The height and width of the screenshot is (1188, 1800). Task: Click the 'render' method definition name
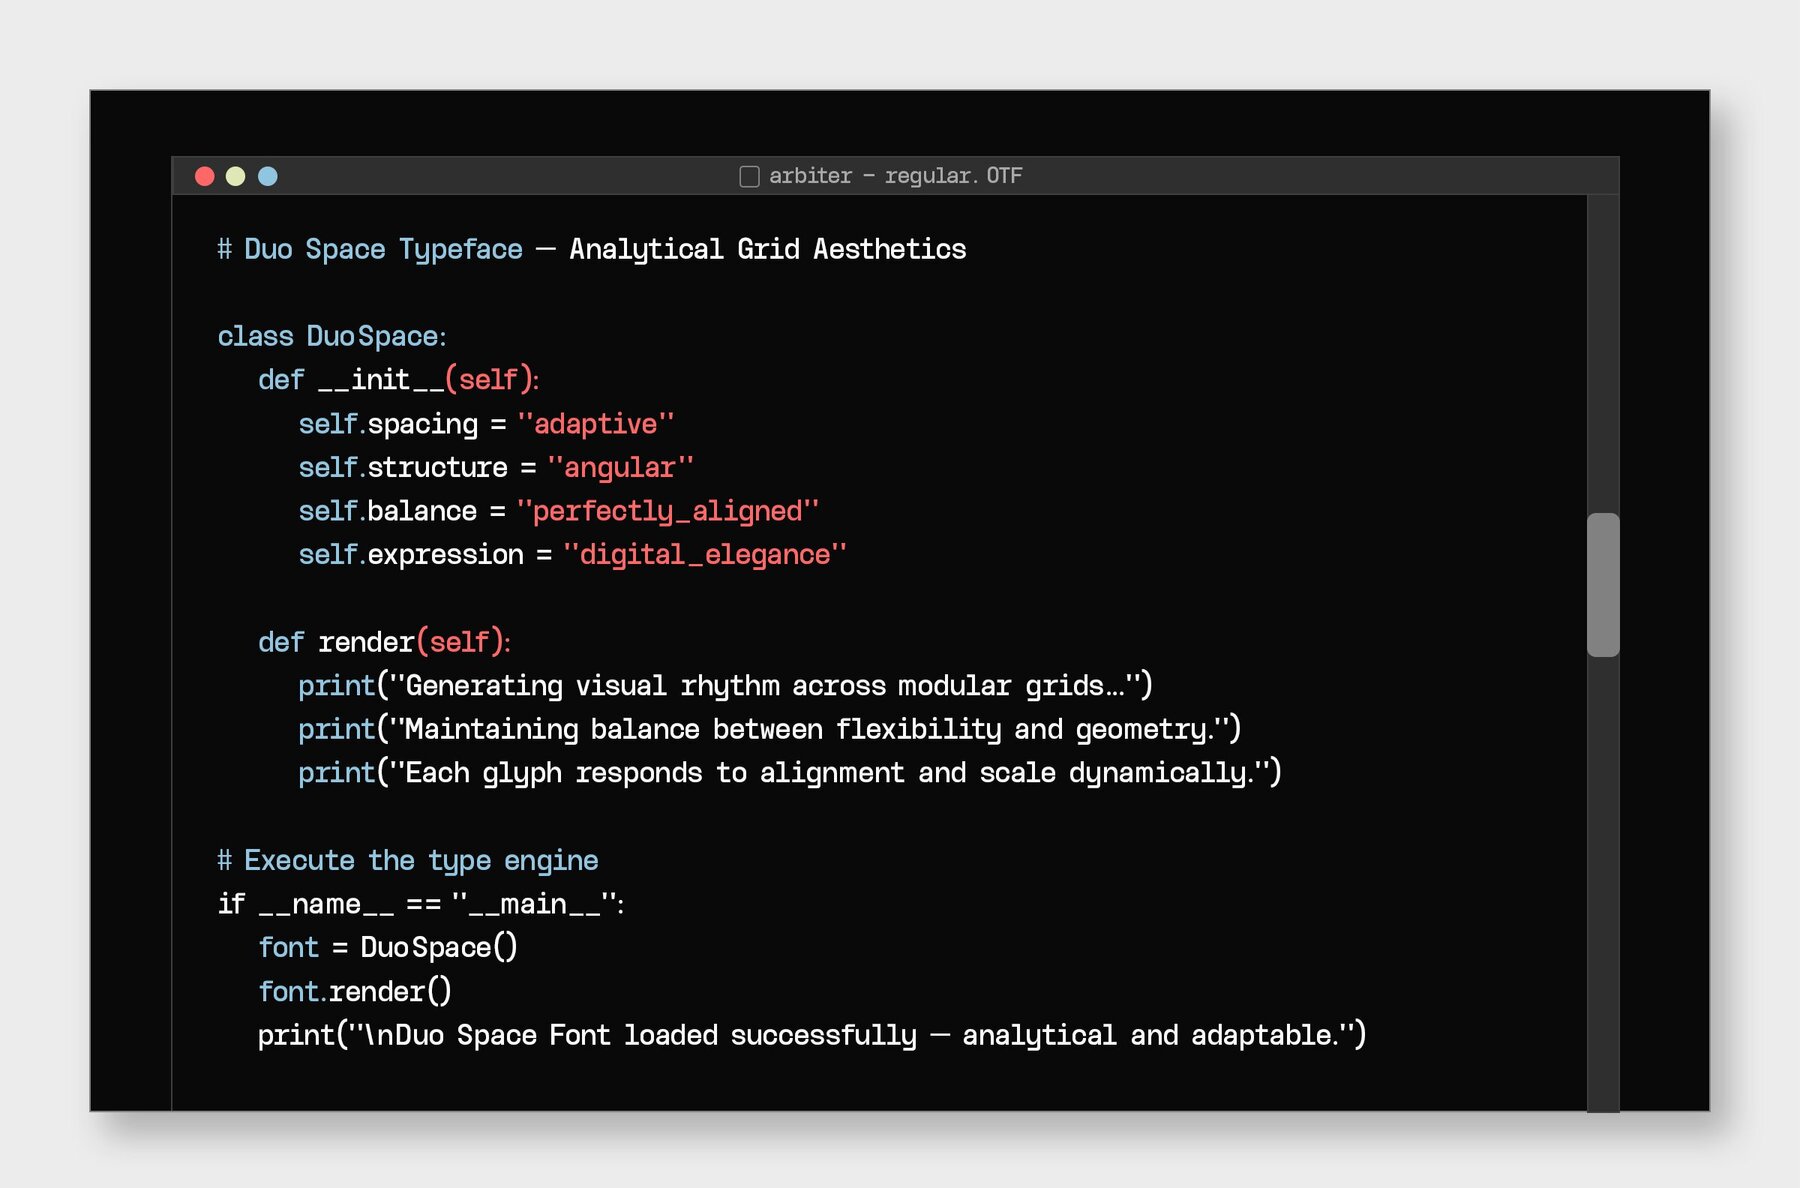(366, 642)
